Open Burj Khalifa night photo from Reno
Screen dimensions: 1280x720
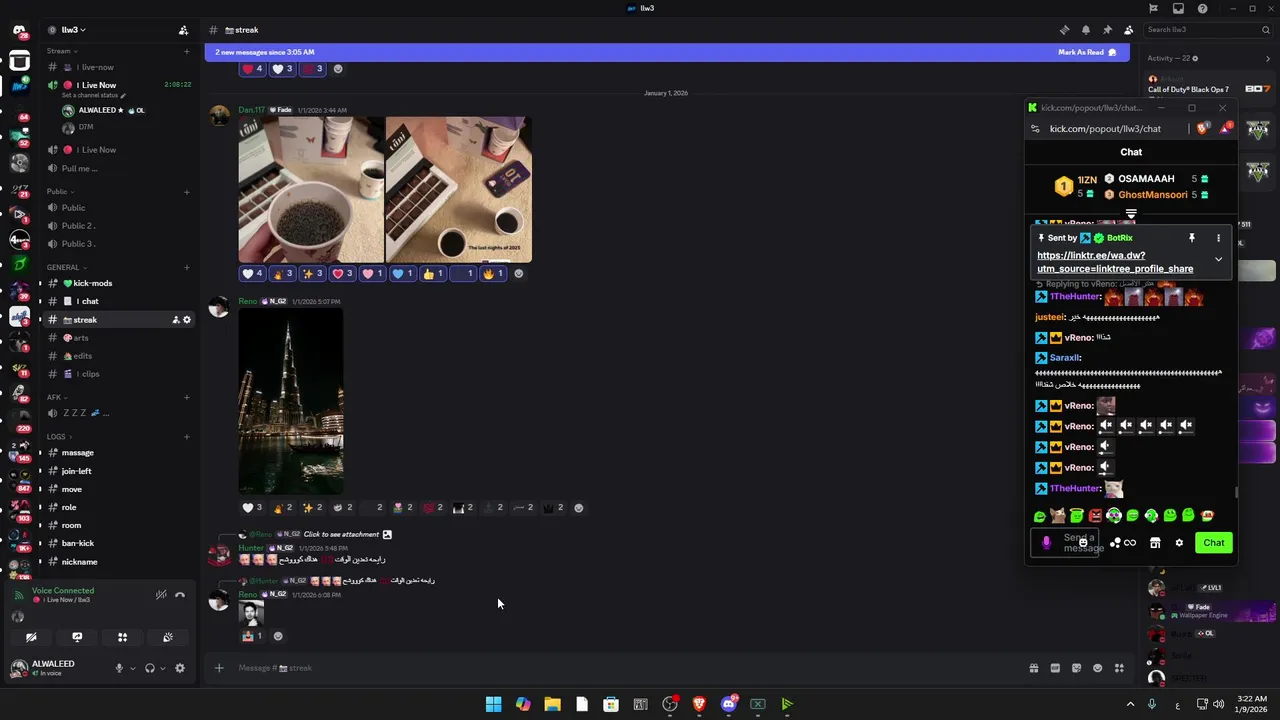(291, 401)
